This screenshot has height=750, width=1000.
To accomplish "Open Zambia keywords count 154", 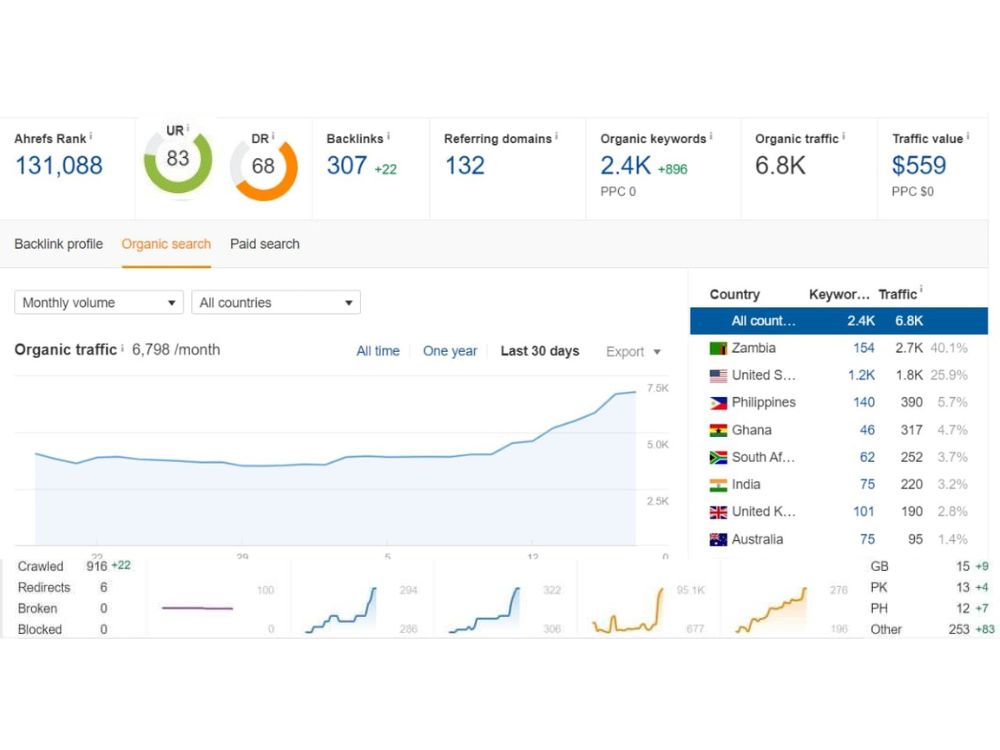I will pos(864,348).
